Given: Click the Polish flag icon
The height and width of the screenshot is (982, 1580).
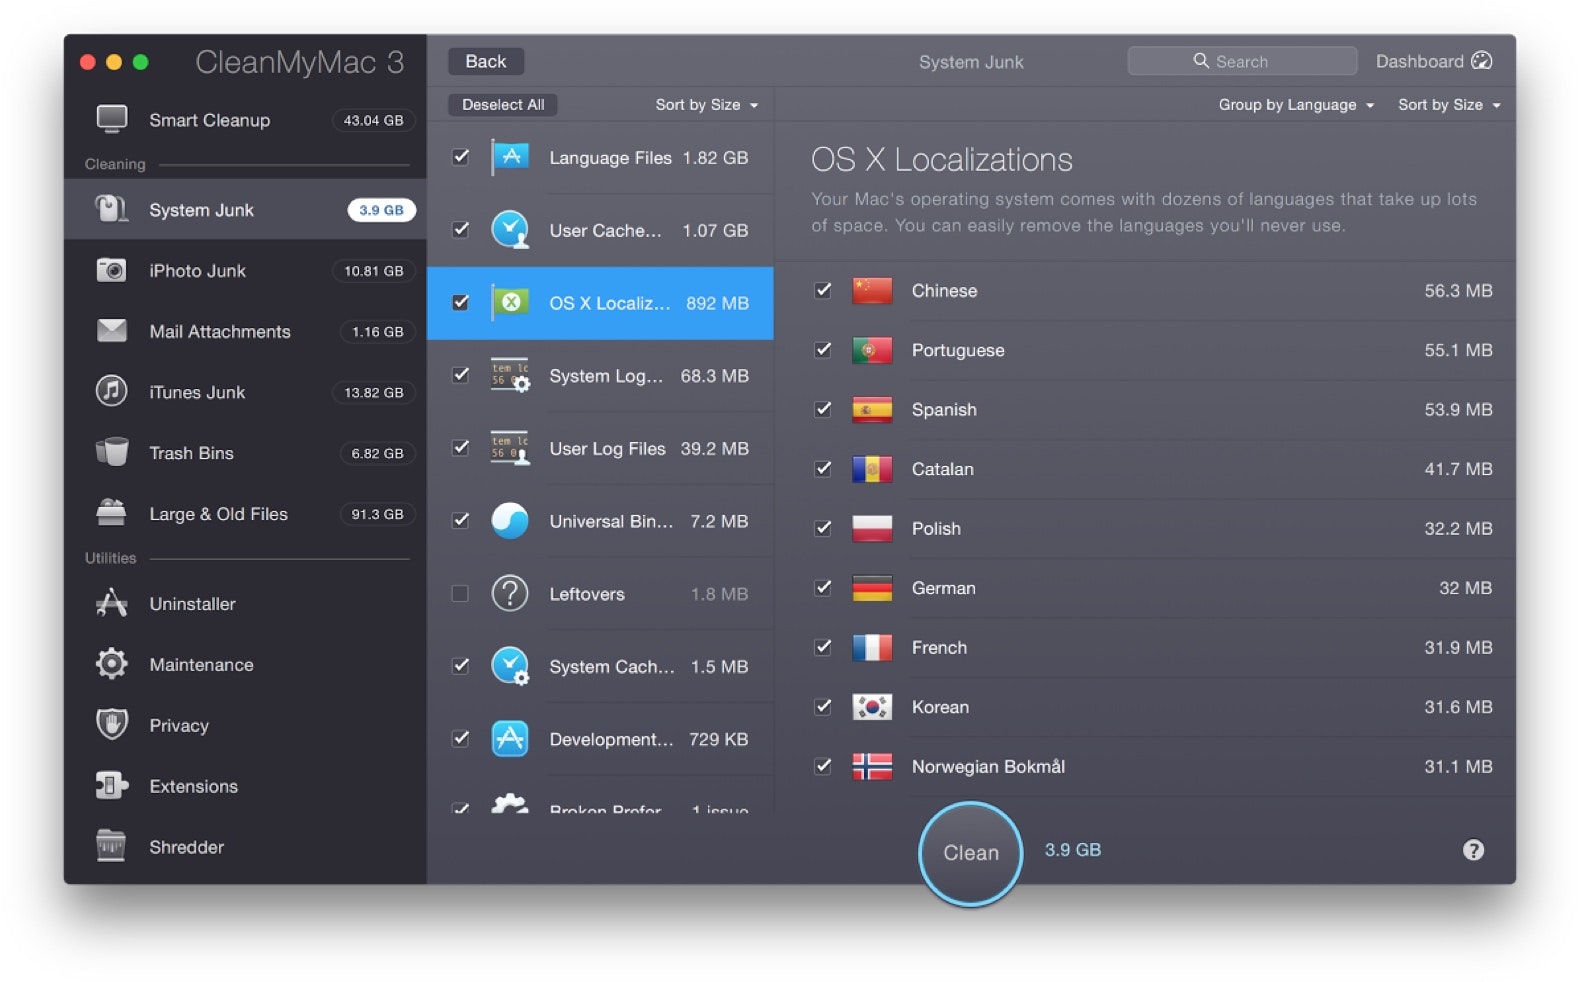Looking at the screenshot, I should (x=872, y=528).
